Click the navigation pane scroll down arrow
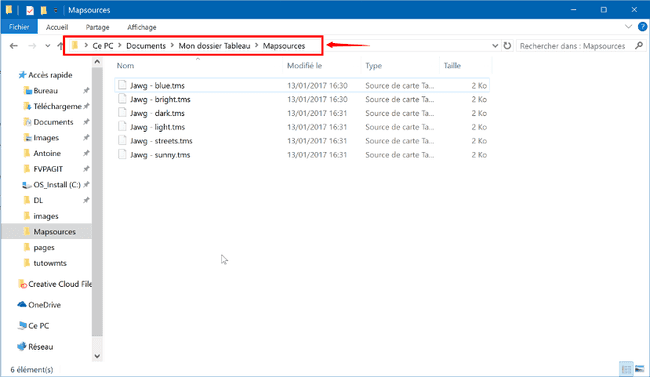 coord(97,356)
